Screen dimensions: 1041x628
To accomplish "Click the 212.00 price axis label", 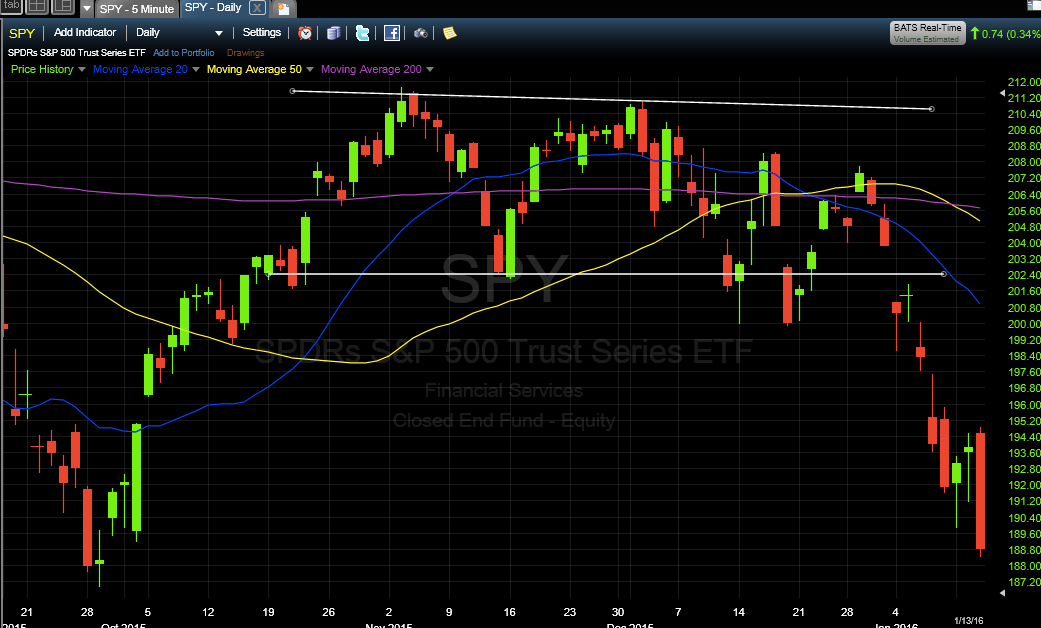I will (x=1024, y=82).
